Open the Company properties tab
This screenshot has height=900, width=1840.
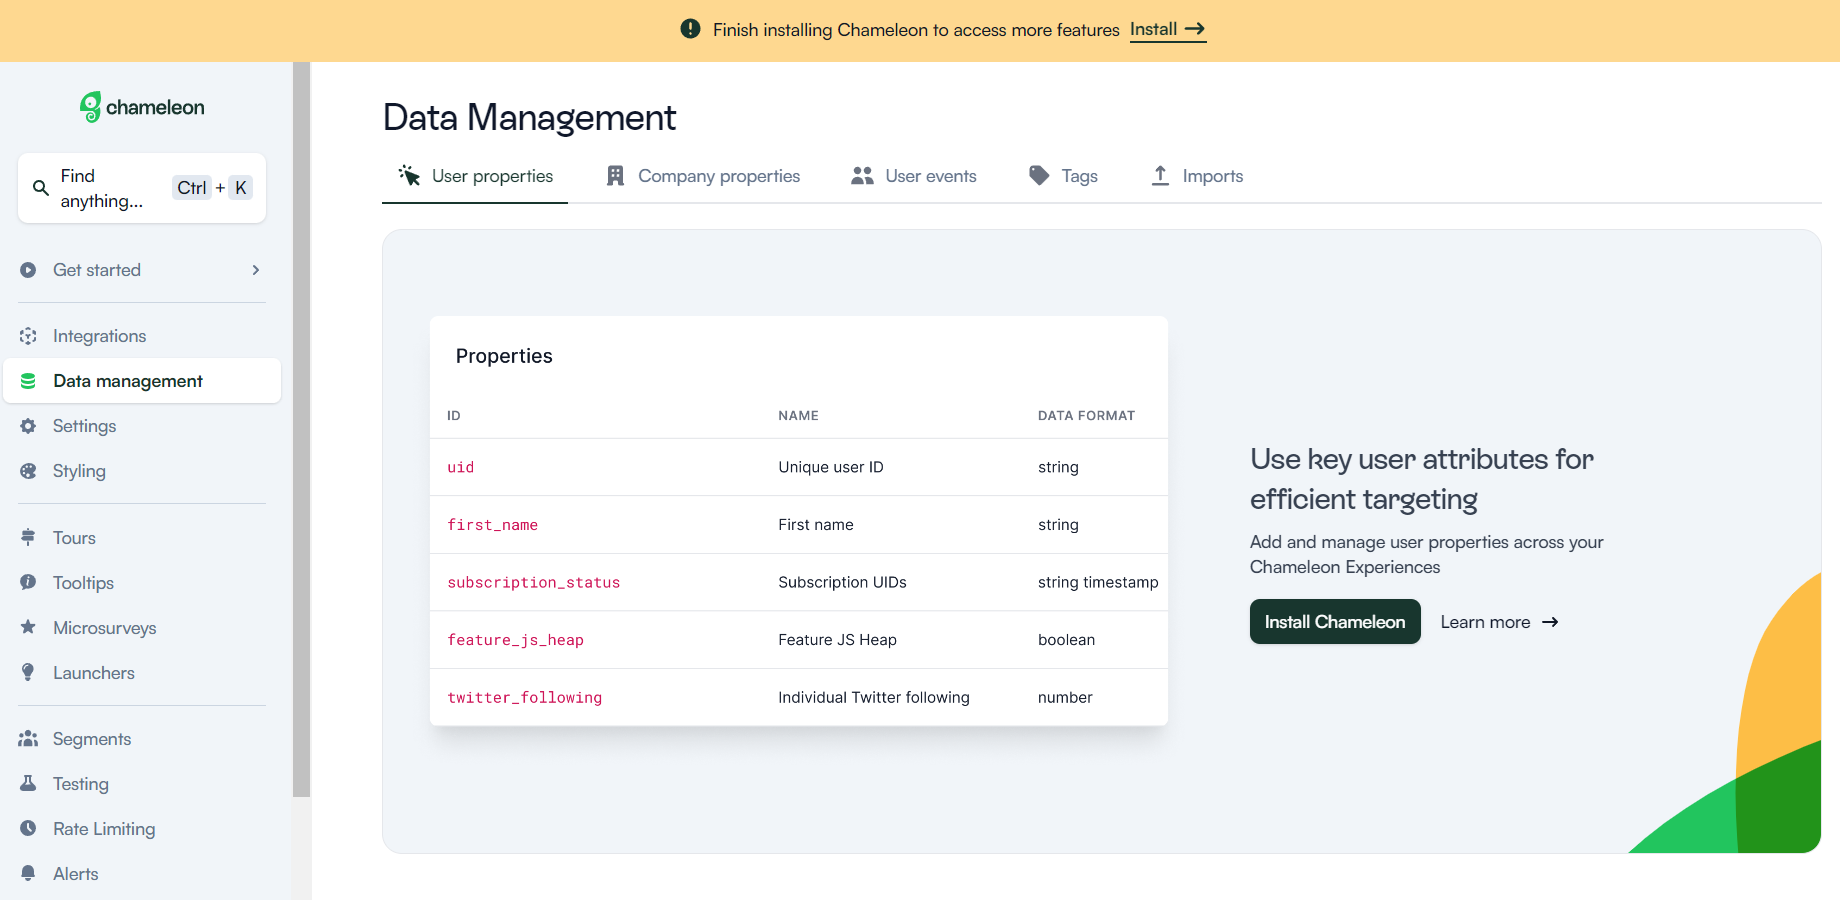[703, 176]
